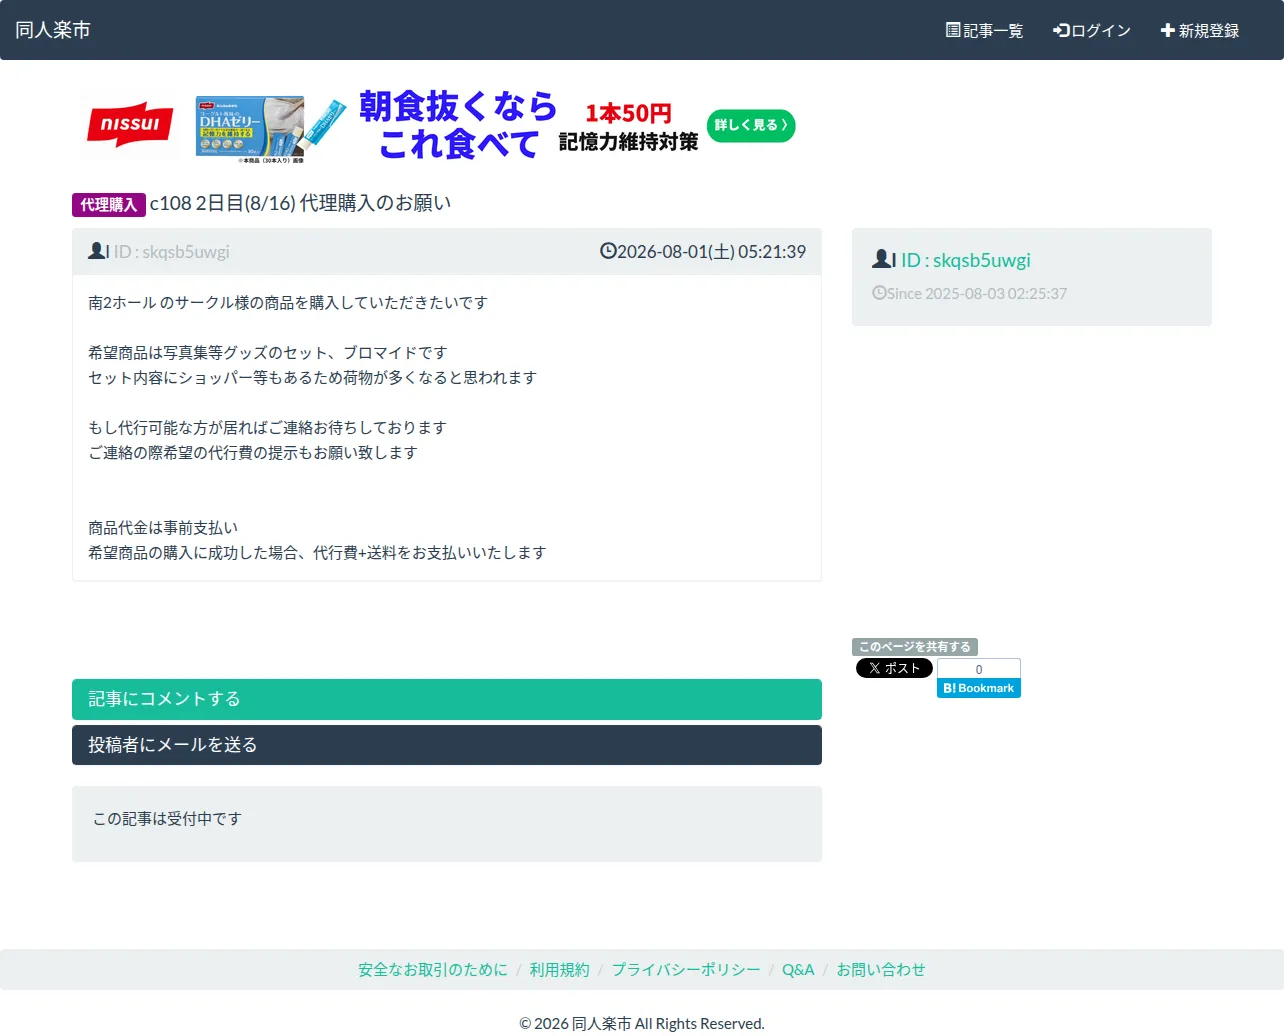Open the プライバシーポリシー footer link
This screenshot has height=1036, width=1284.
(686, 970)
